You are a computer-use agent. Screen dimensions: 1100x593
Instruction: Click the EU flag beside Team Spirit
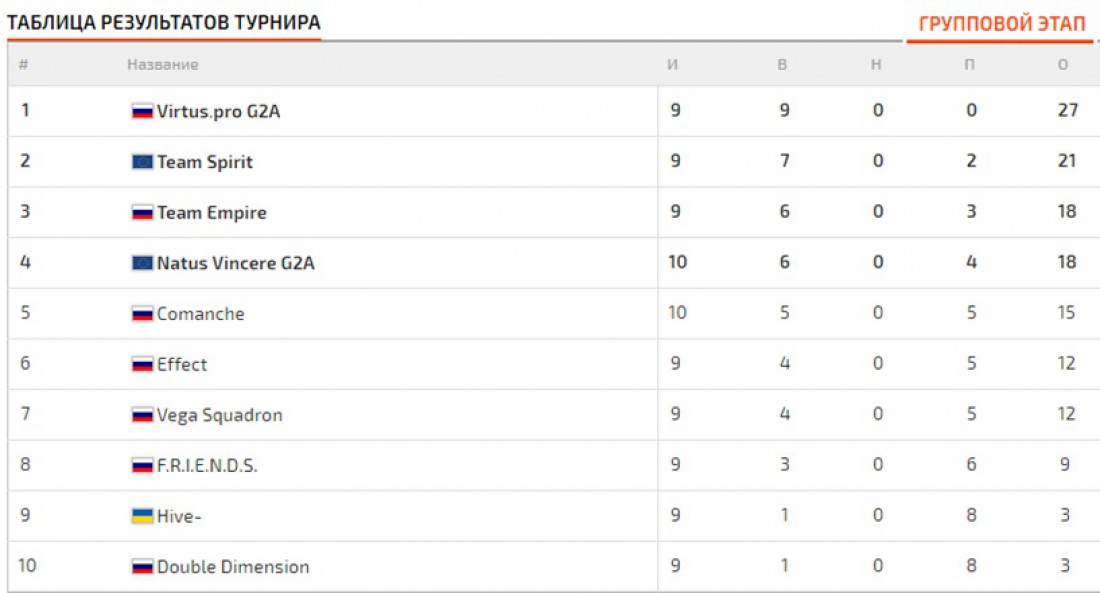(x=142, y=162)
